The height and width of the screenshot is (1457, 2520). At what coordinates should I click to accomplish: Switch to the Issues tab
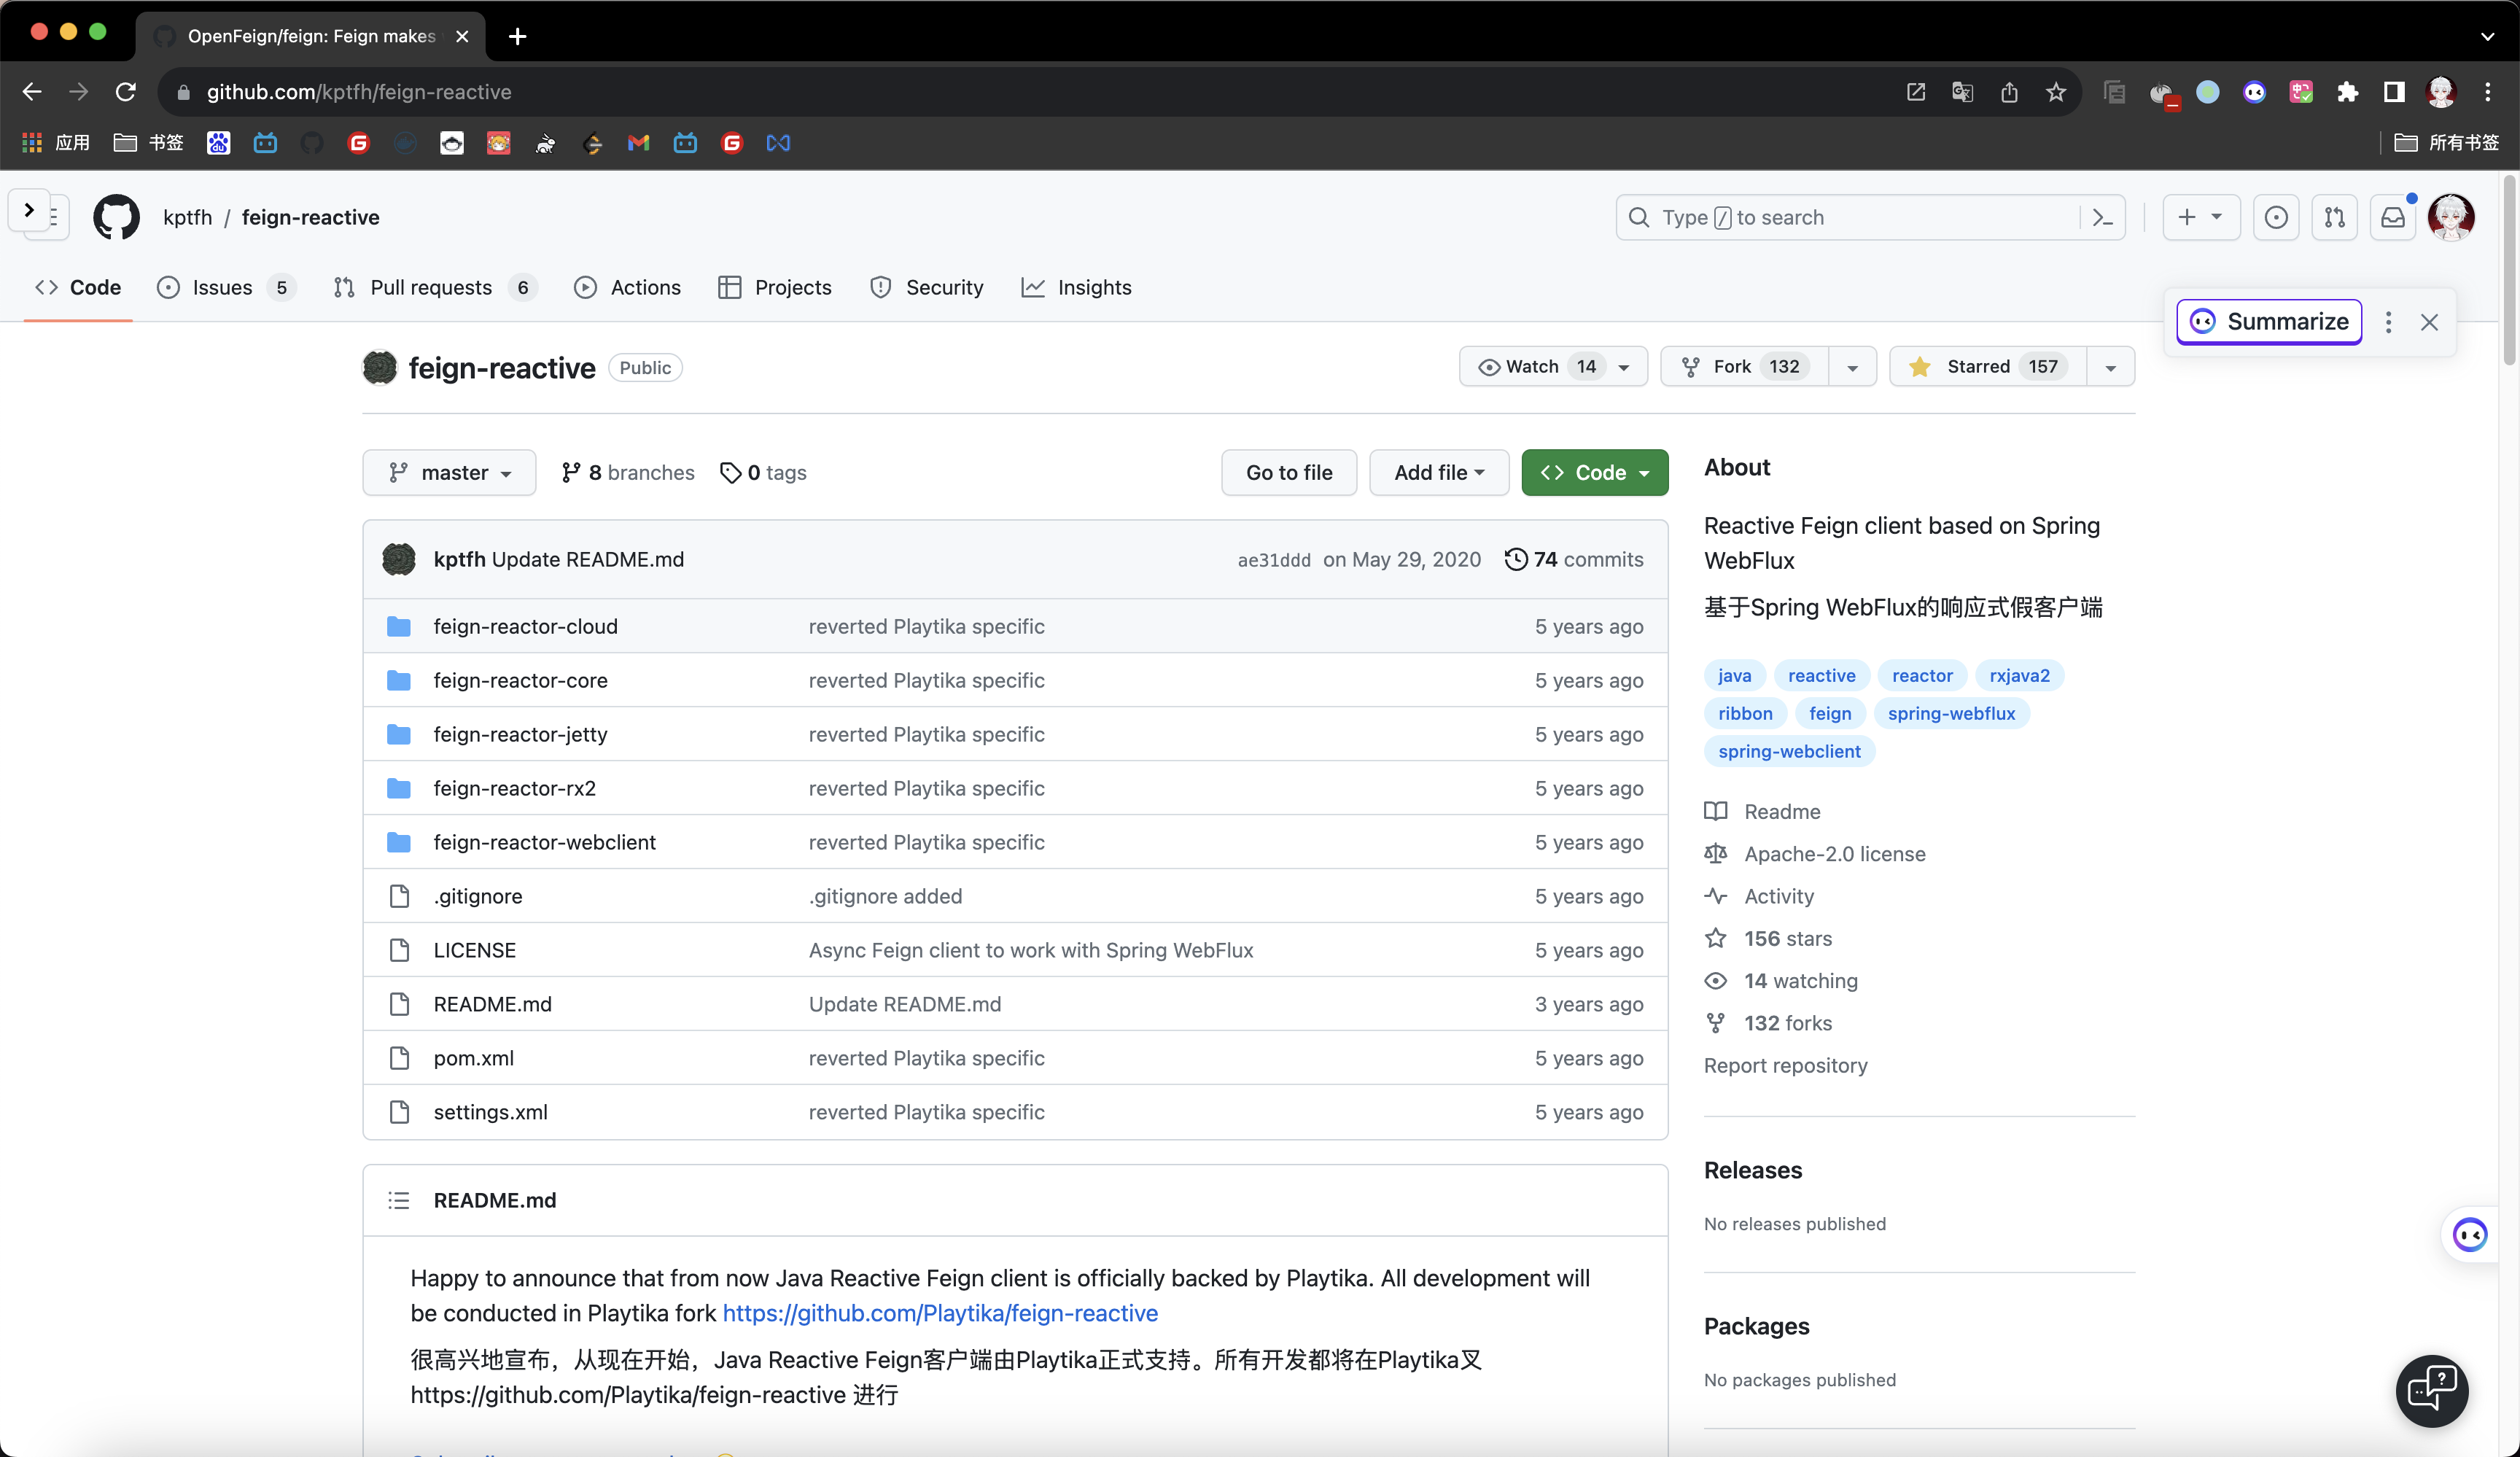pos(222,288)
